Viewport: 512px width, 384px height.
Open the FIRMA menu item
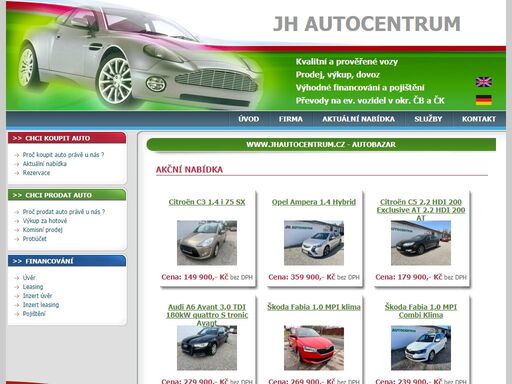[x=291, y=119]
